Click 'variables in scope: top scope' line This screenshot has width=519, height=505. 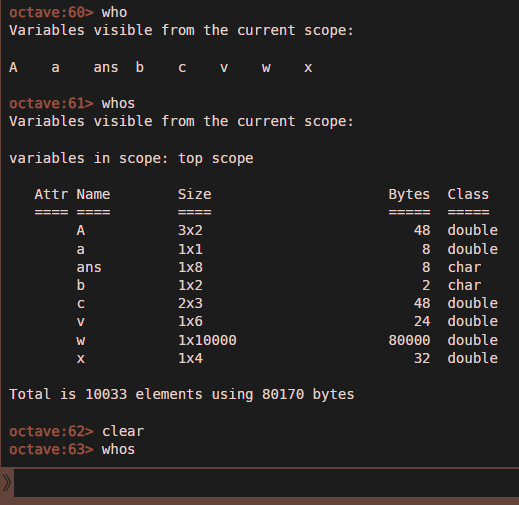click(x=131, y=159)
